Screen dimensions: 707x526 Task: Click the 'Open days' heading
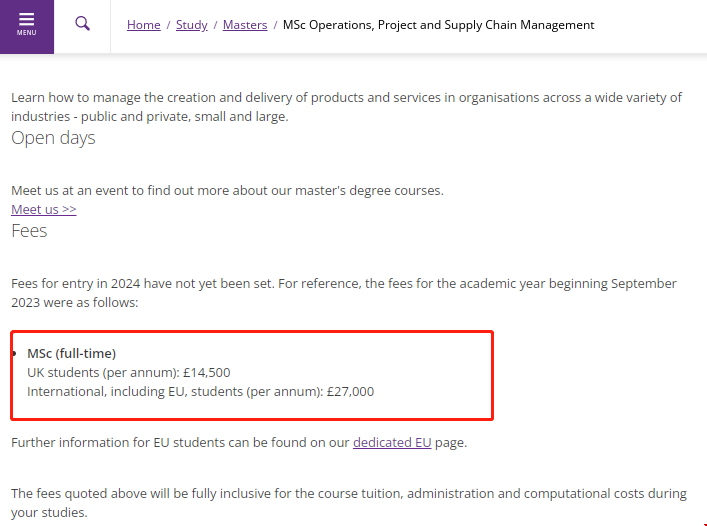tap(53, 138)
